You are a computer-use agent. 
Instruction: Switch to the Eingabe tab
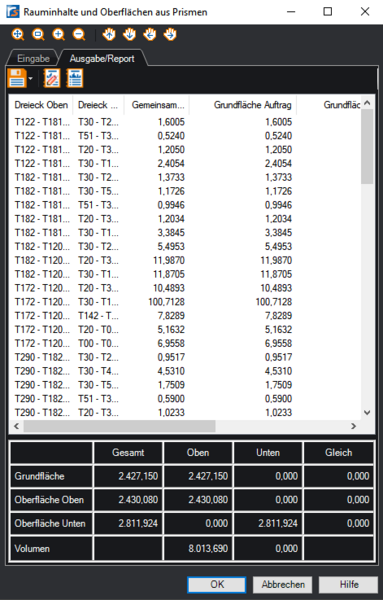coord(33,59)
